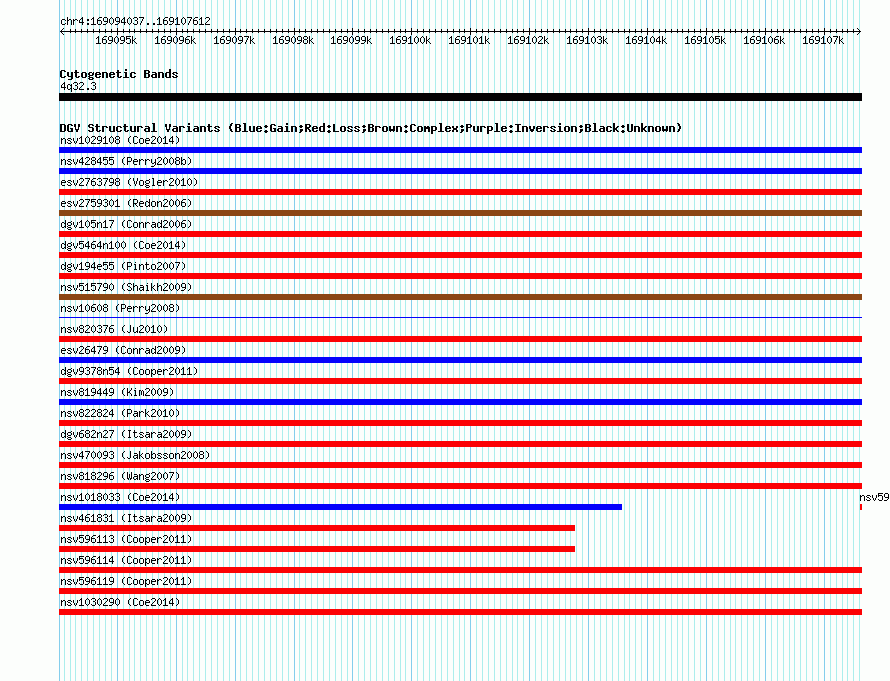Click the 169106k ruler position
The image size is (890, 681).
[764, 40]
